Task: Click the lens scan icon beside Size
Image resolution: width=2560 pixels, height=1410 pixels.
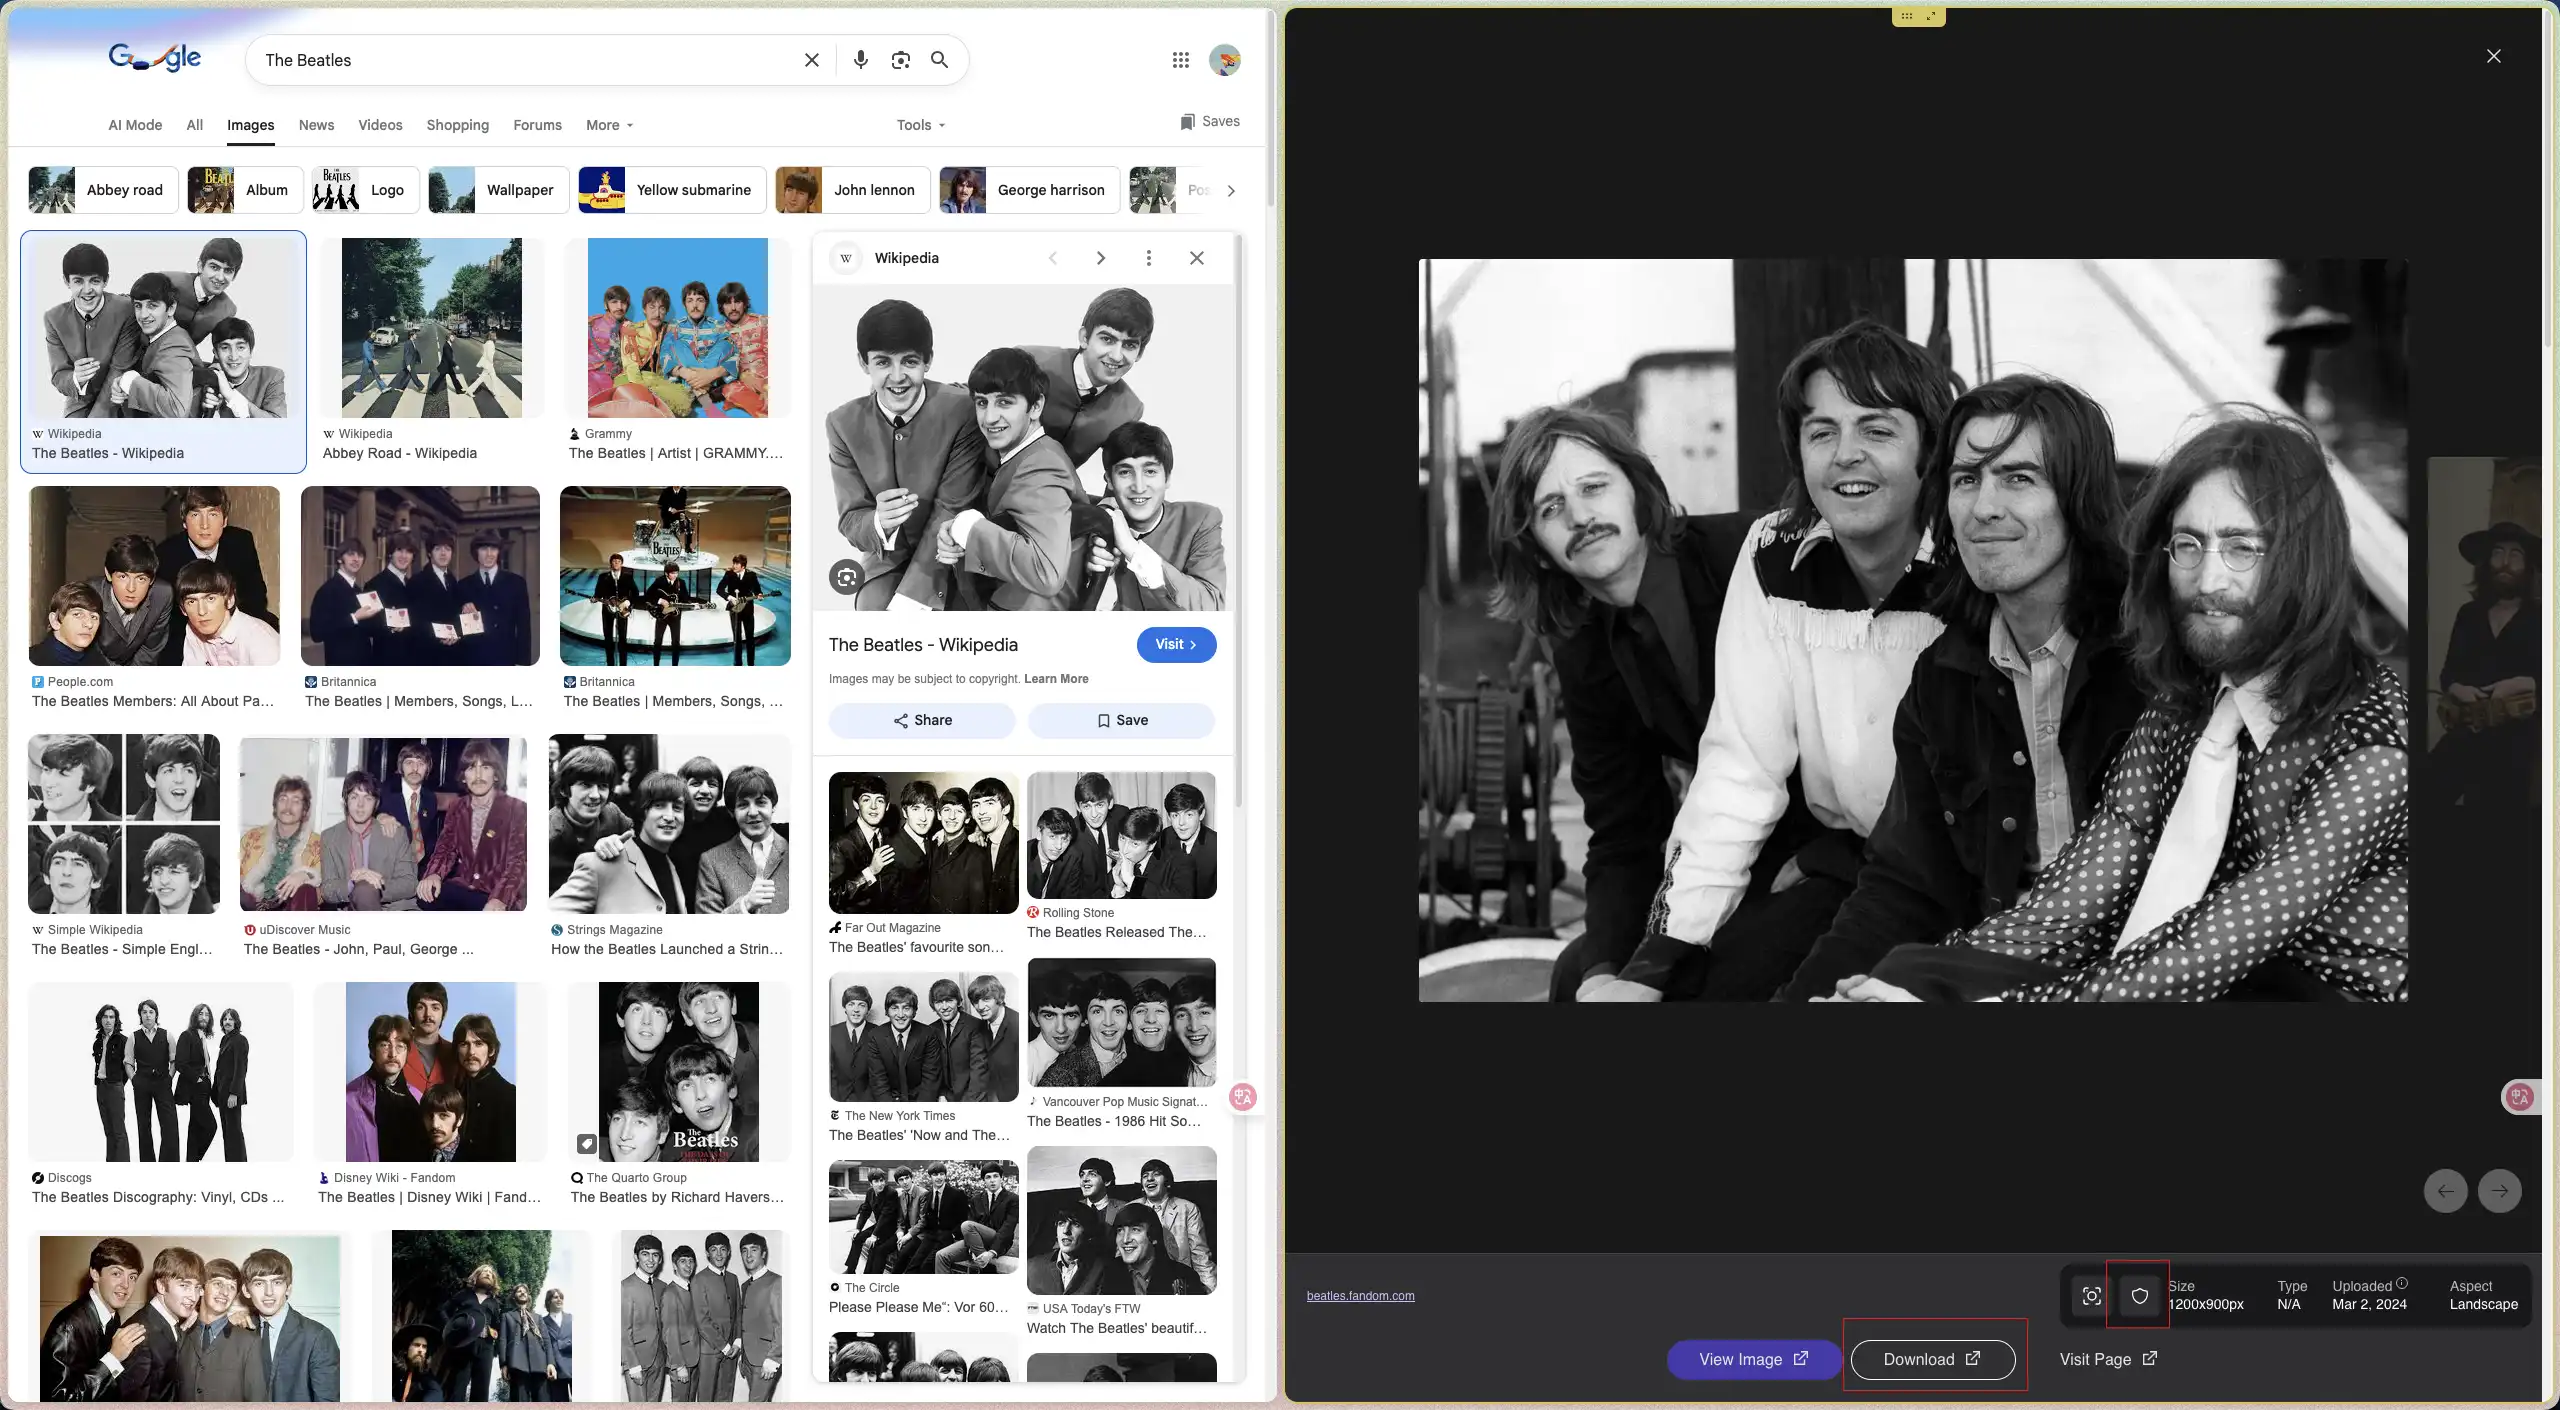Action: pyautogui.click(x=2091, y=1296)
